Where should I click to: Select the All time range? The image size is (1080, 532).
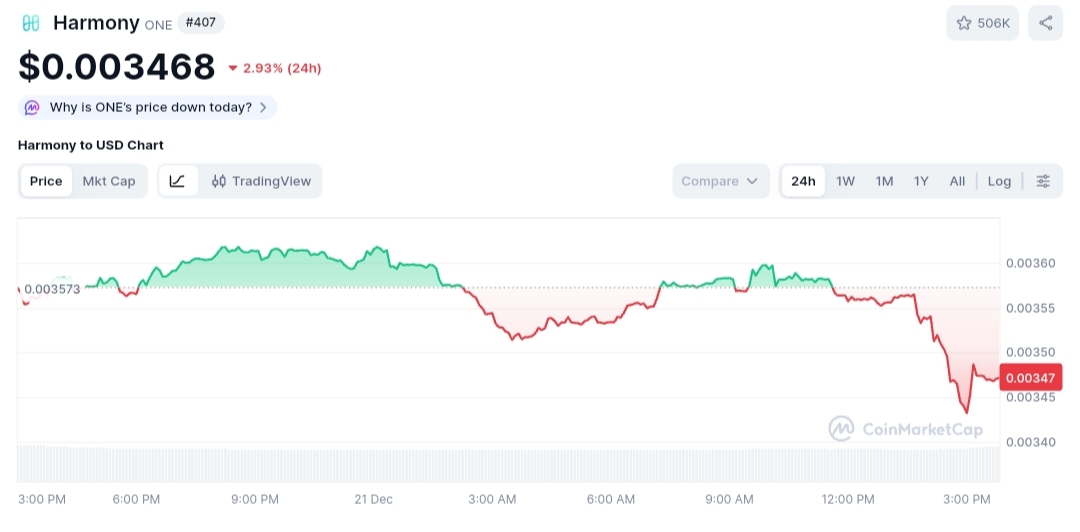tap(957, 181)
